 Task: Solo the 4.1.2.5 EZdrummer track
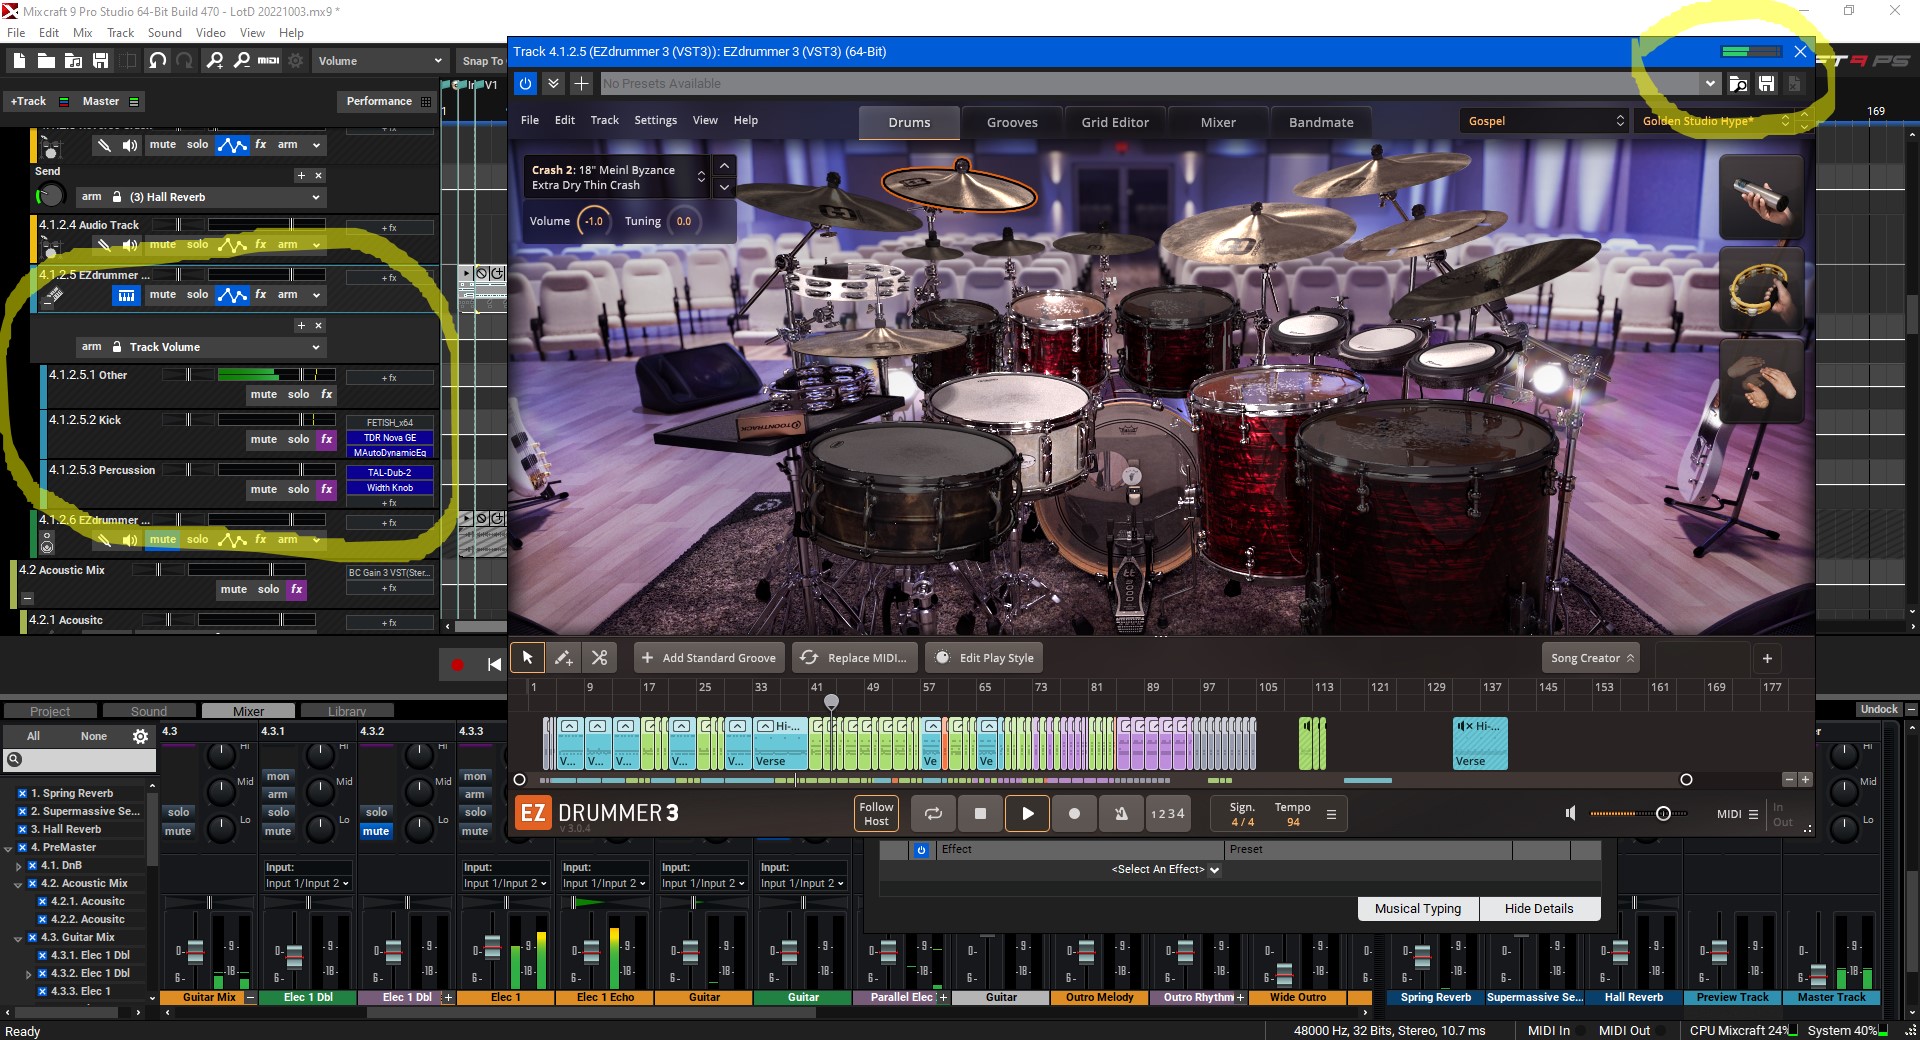[198, 294]
